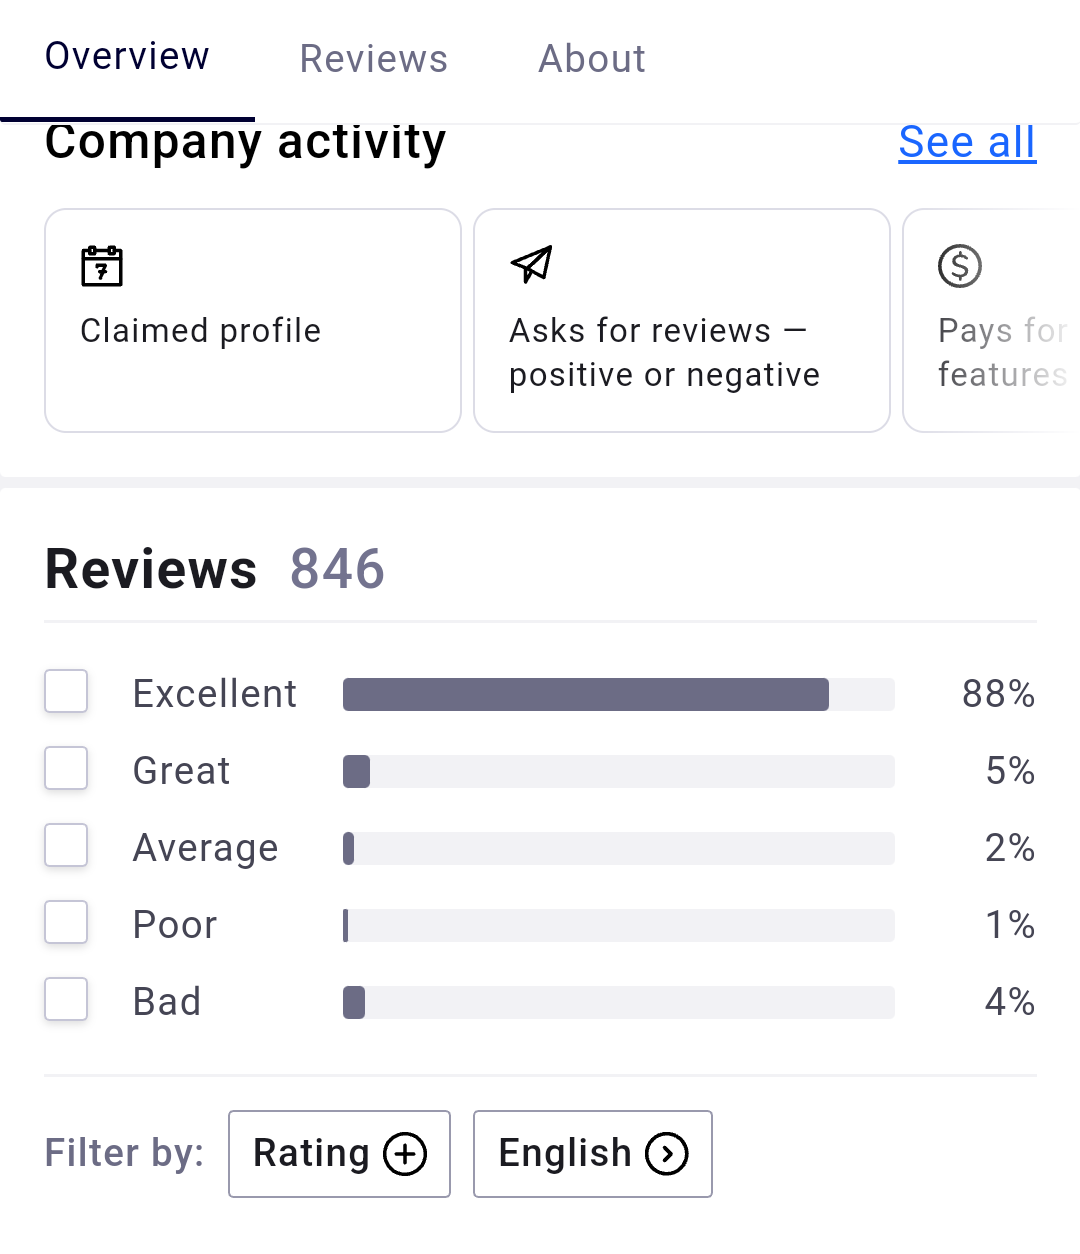The image size is (1080, 1254).
Task: Select the Average rating checkbox
Action: (66, 846)
